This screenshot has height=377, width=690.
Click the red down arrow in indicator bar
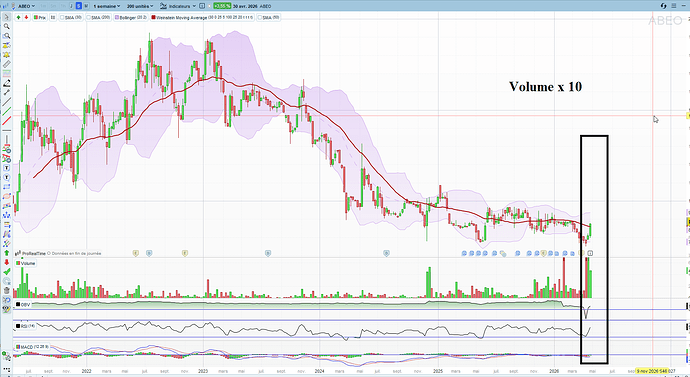[26, 17]
